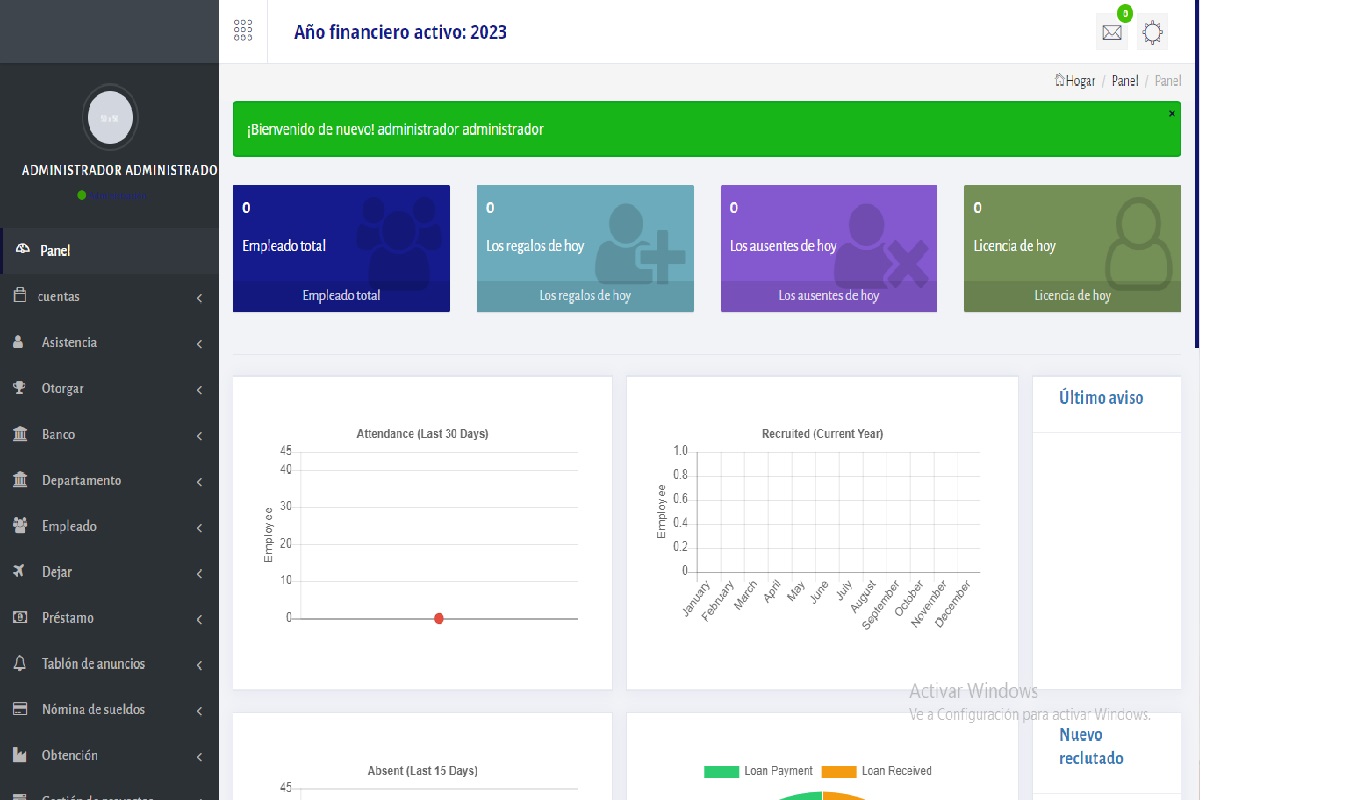1366x800 pixels.
Task: Expand the Empleado menu chevron
Action: click(x=199, y=528)
